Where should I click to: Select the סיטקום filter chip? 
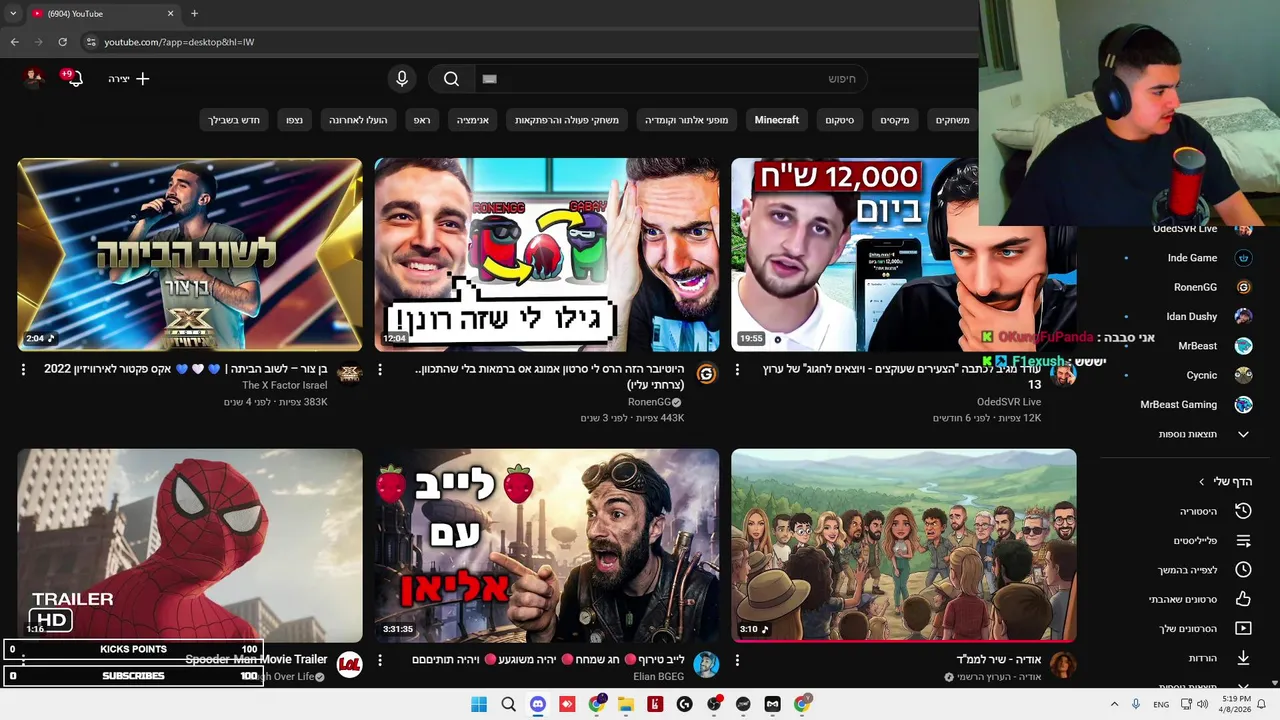coord(840,120)
